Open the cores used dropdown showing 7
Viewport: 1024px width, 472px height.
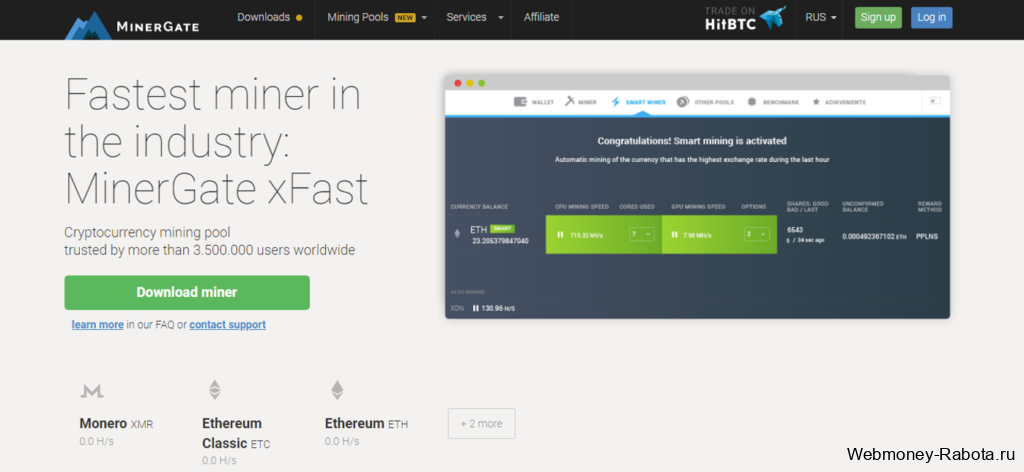[641, 234]
